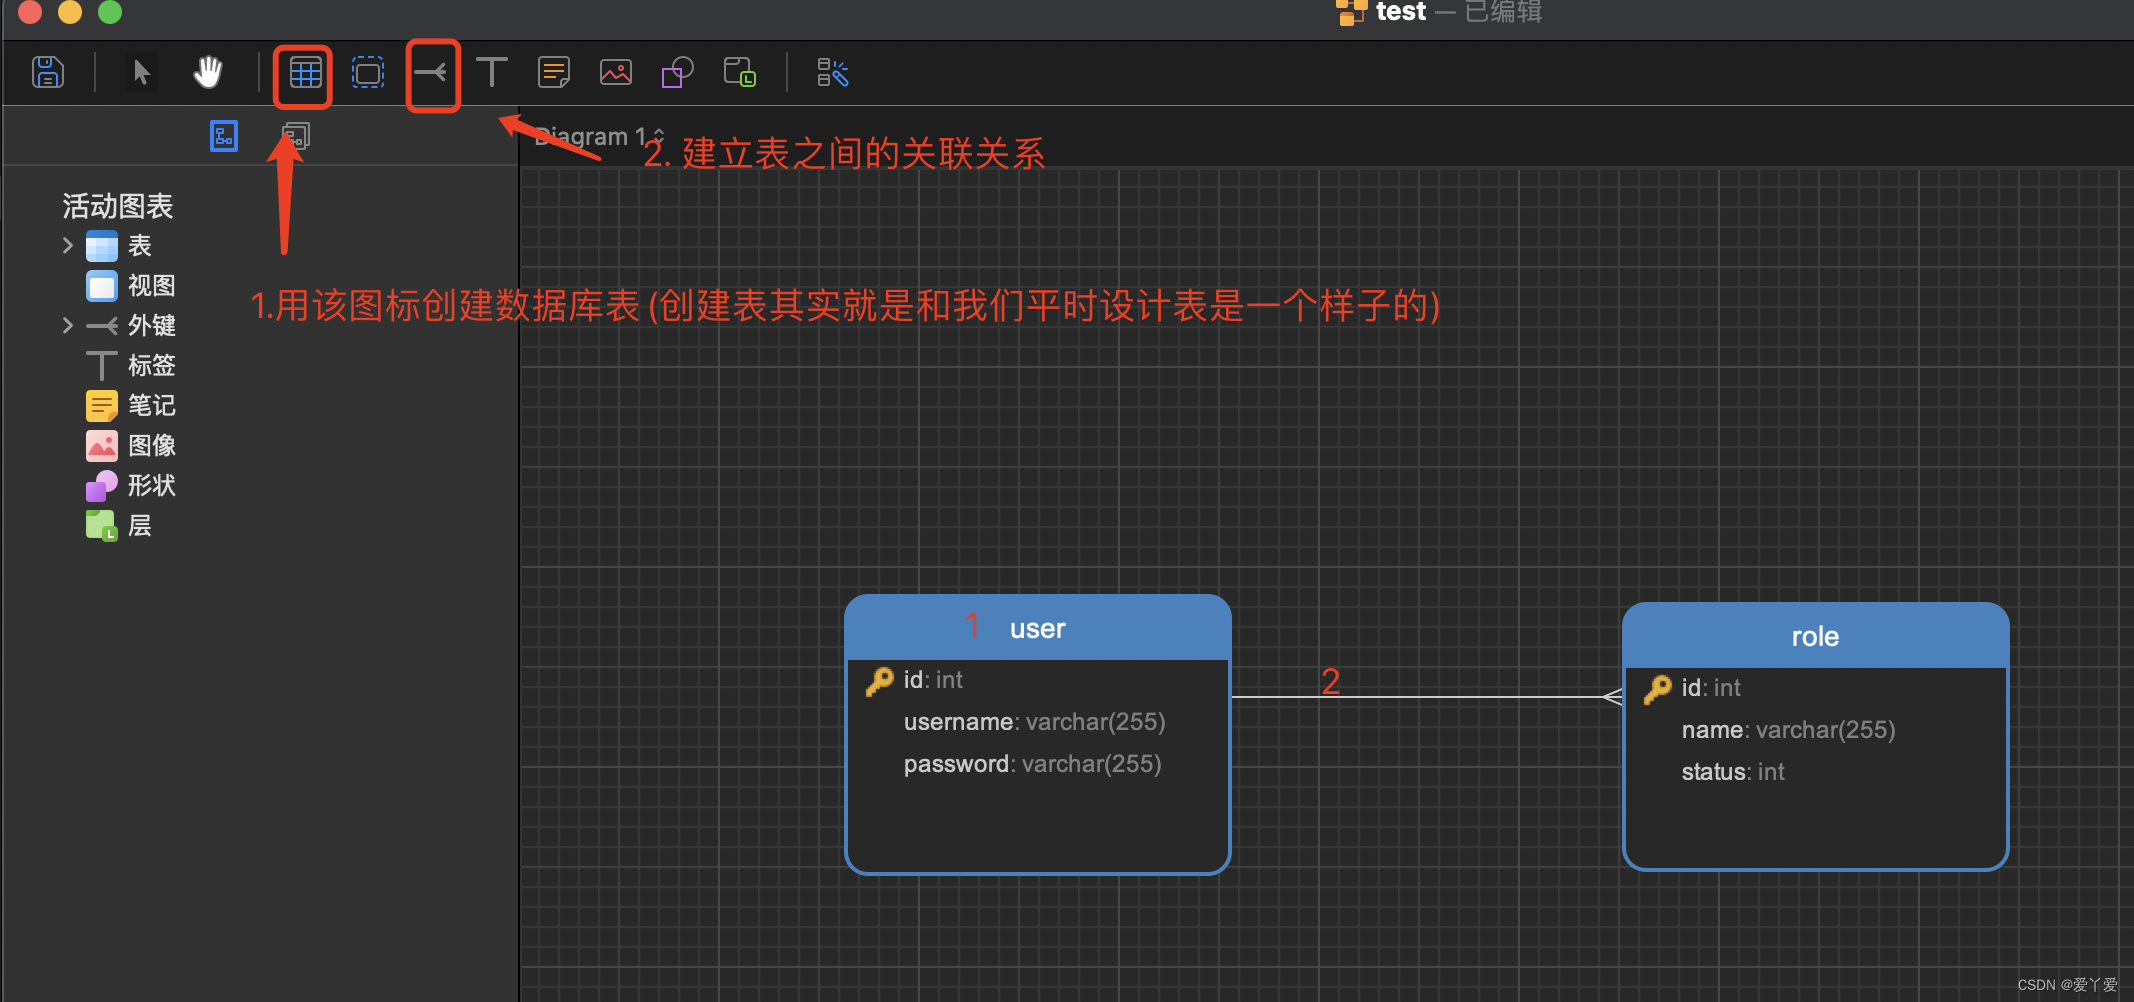Screen dimensions: 2134x1002
Task: Click the green zoom window button
Action: [x=110, y=11]
